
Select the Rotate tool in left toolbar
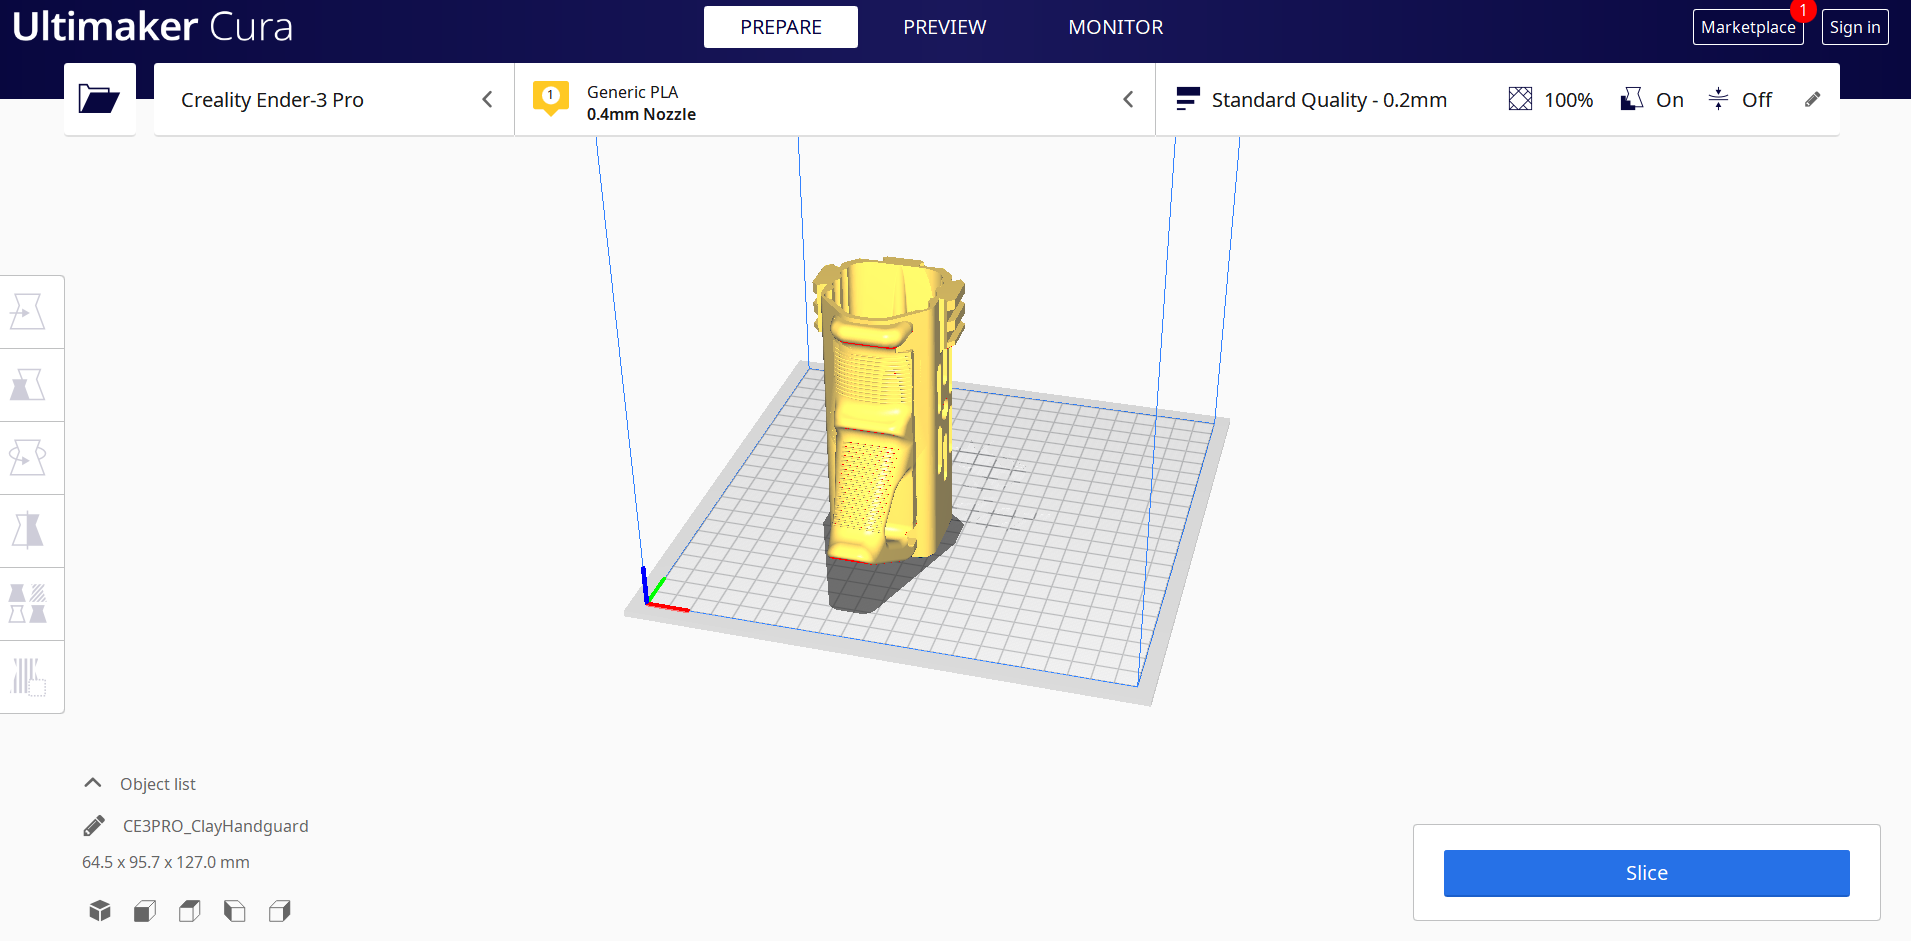[x=28, y=458]
